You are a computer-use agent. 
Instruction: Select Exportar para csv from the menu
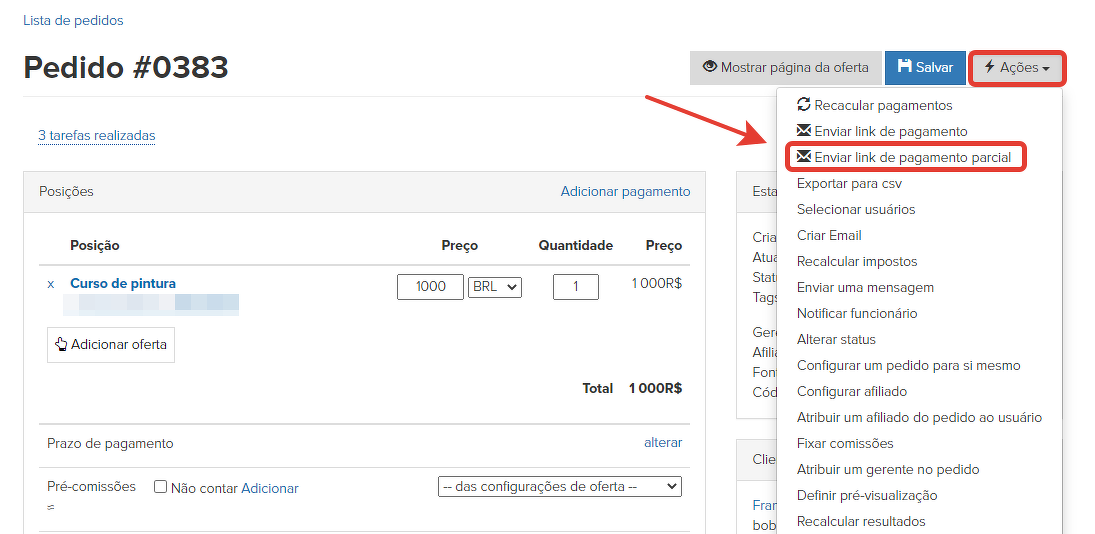point(849,183)
